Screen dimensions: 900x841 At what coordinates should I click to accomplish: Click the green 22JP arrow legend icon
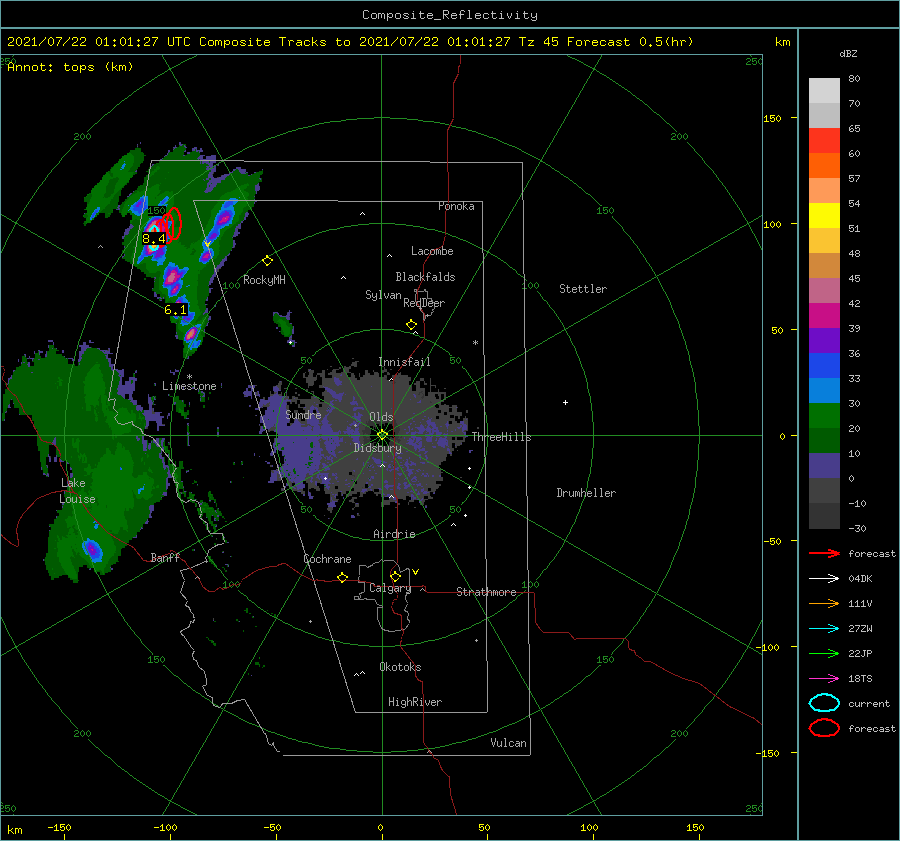pyautogui.click(x=824, y=653)
